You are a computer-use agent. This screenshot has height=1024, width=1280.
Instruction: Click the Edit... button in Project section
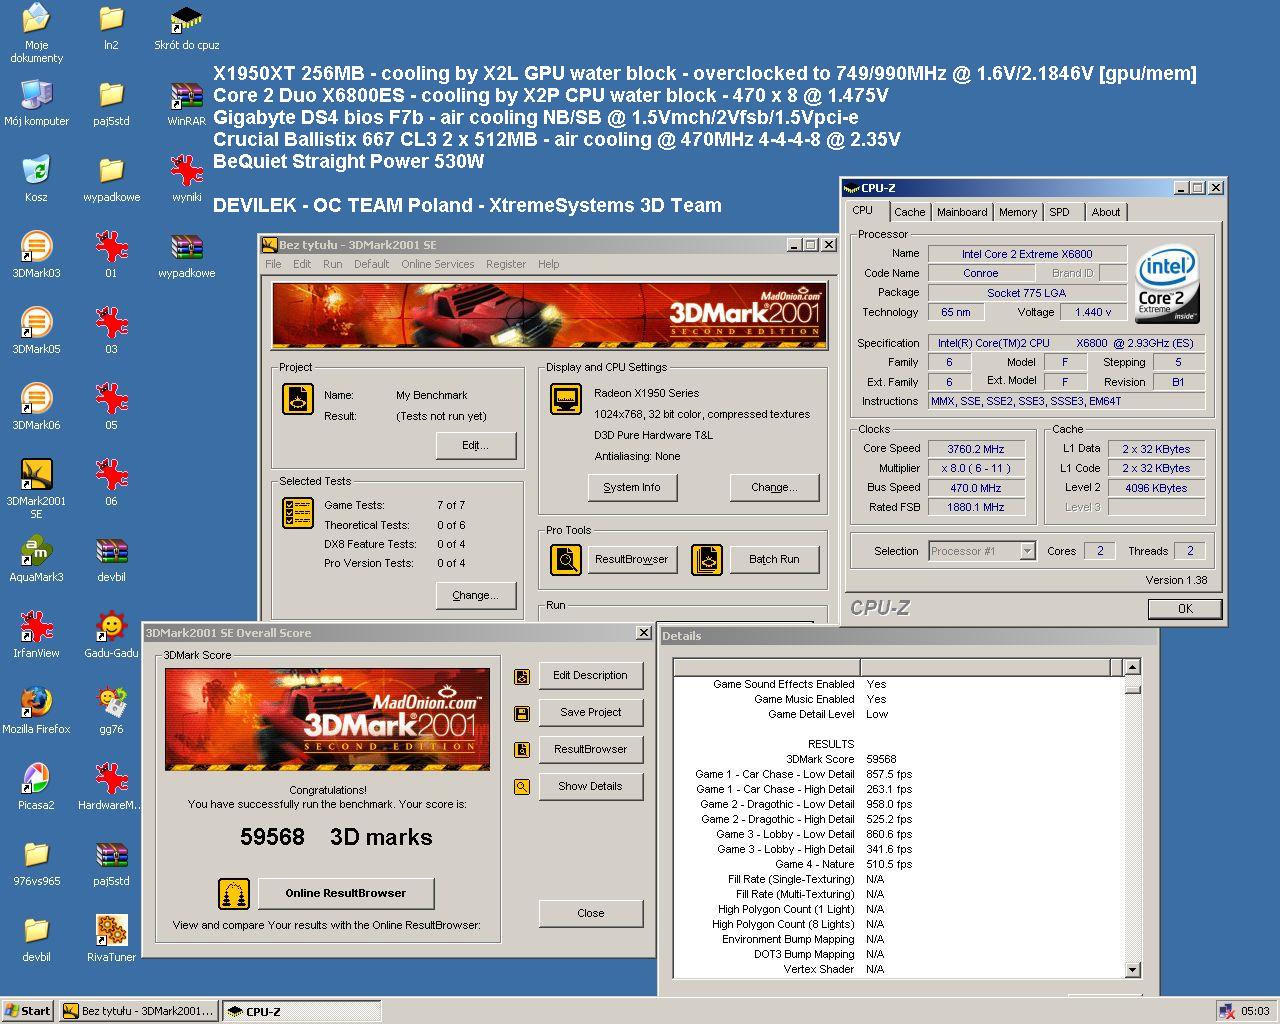point(476,445)
